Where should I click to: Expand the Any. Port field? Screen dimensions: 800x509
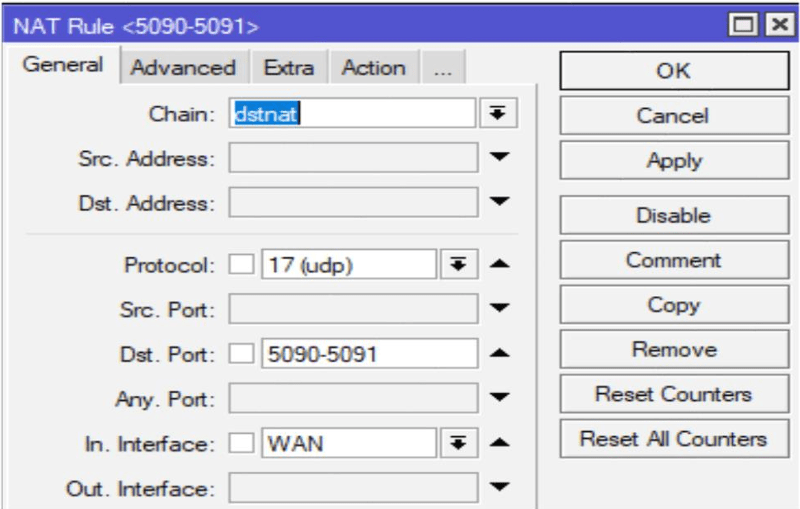tap(501, 399)
